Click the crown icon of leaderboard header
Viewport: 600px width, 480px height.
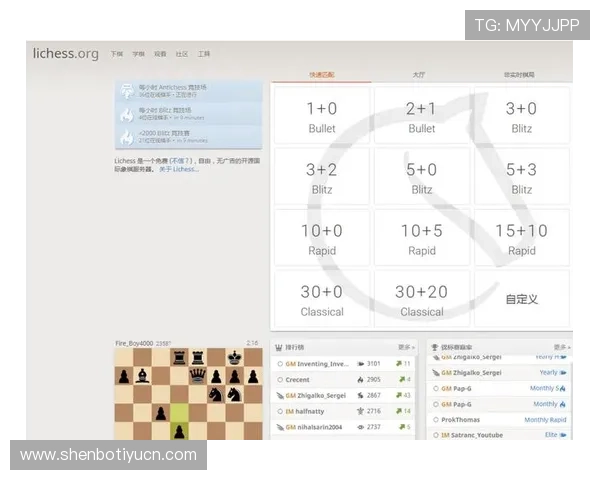point(279,348)
